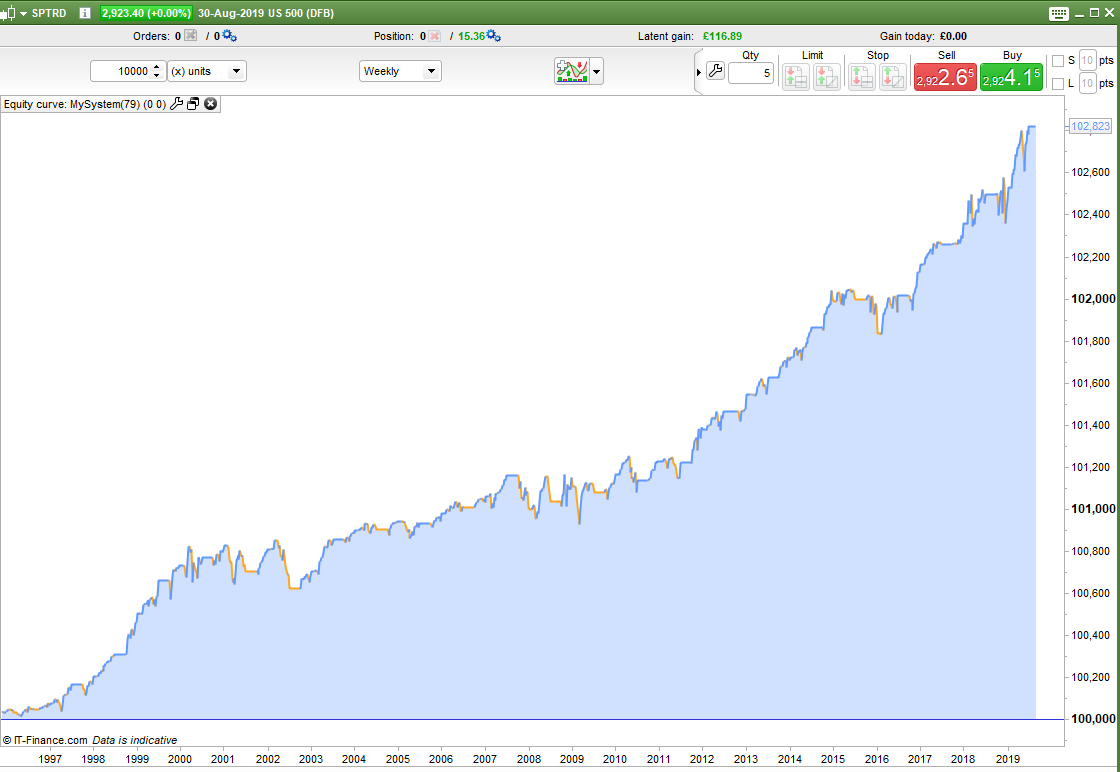This screenshot has width=1120, height=772.
Task: Click the 102,000 label on the price axis
Action: [1094, 299]
